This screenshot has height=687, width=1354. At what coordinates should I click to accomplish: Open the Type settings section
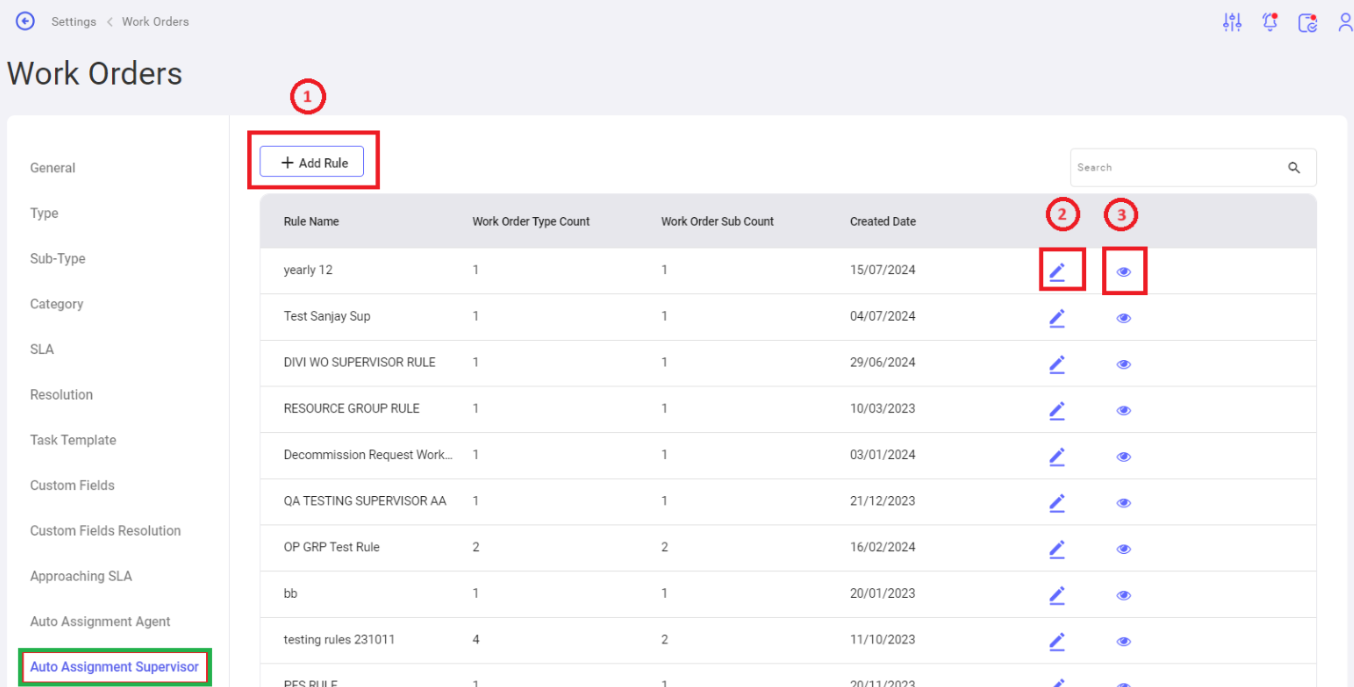(x=44, y=213)
